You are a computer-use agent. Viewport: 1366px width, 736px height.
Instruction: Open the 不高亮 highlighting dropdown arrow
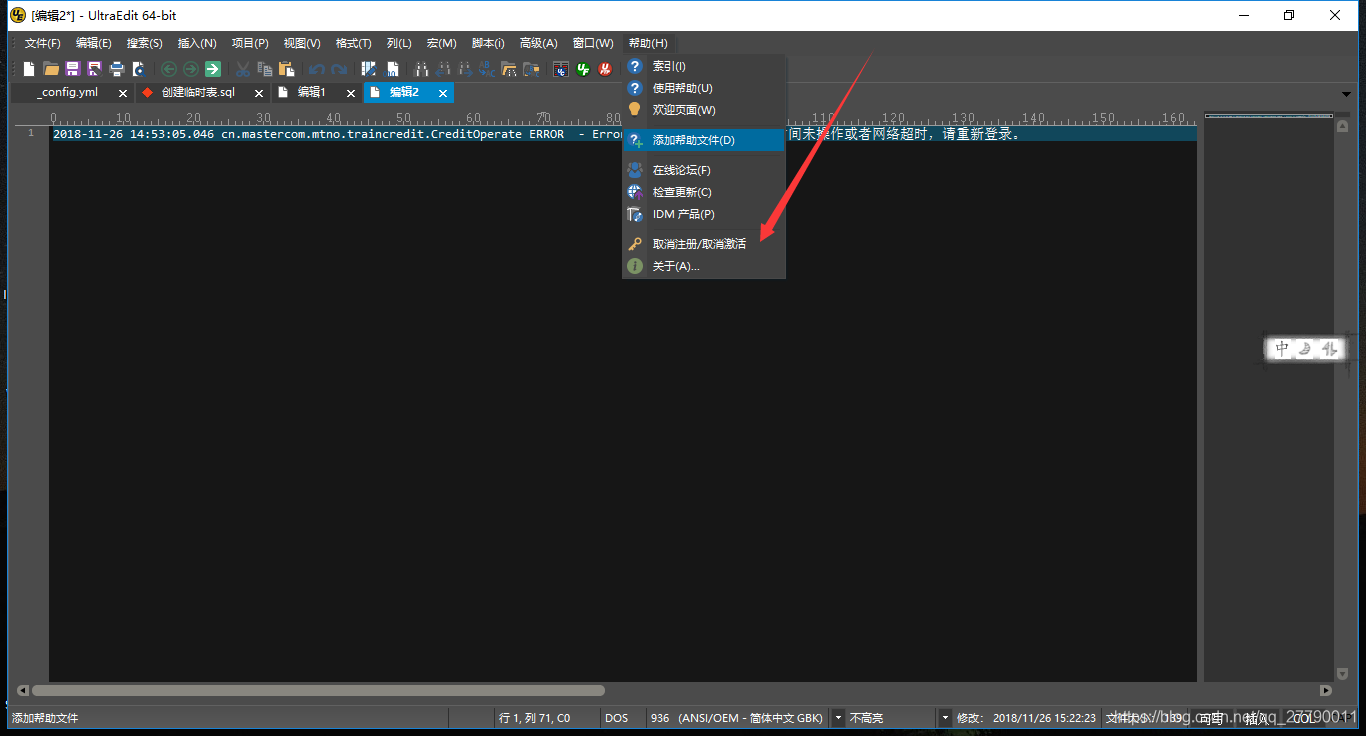944,718
